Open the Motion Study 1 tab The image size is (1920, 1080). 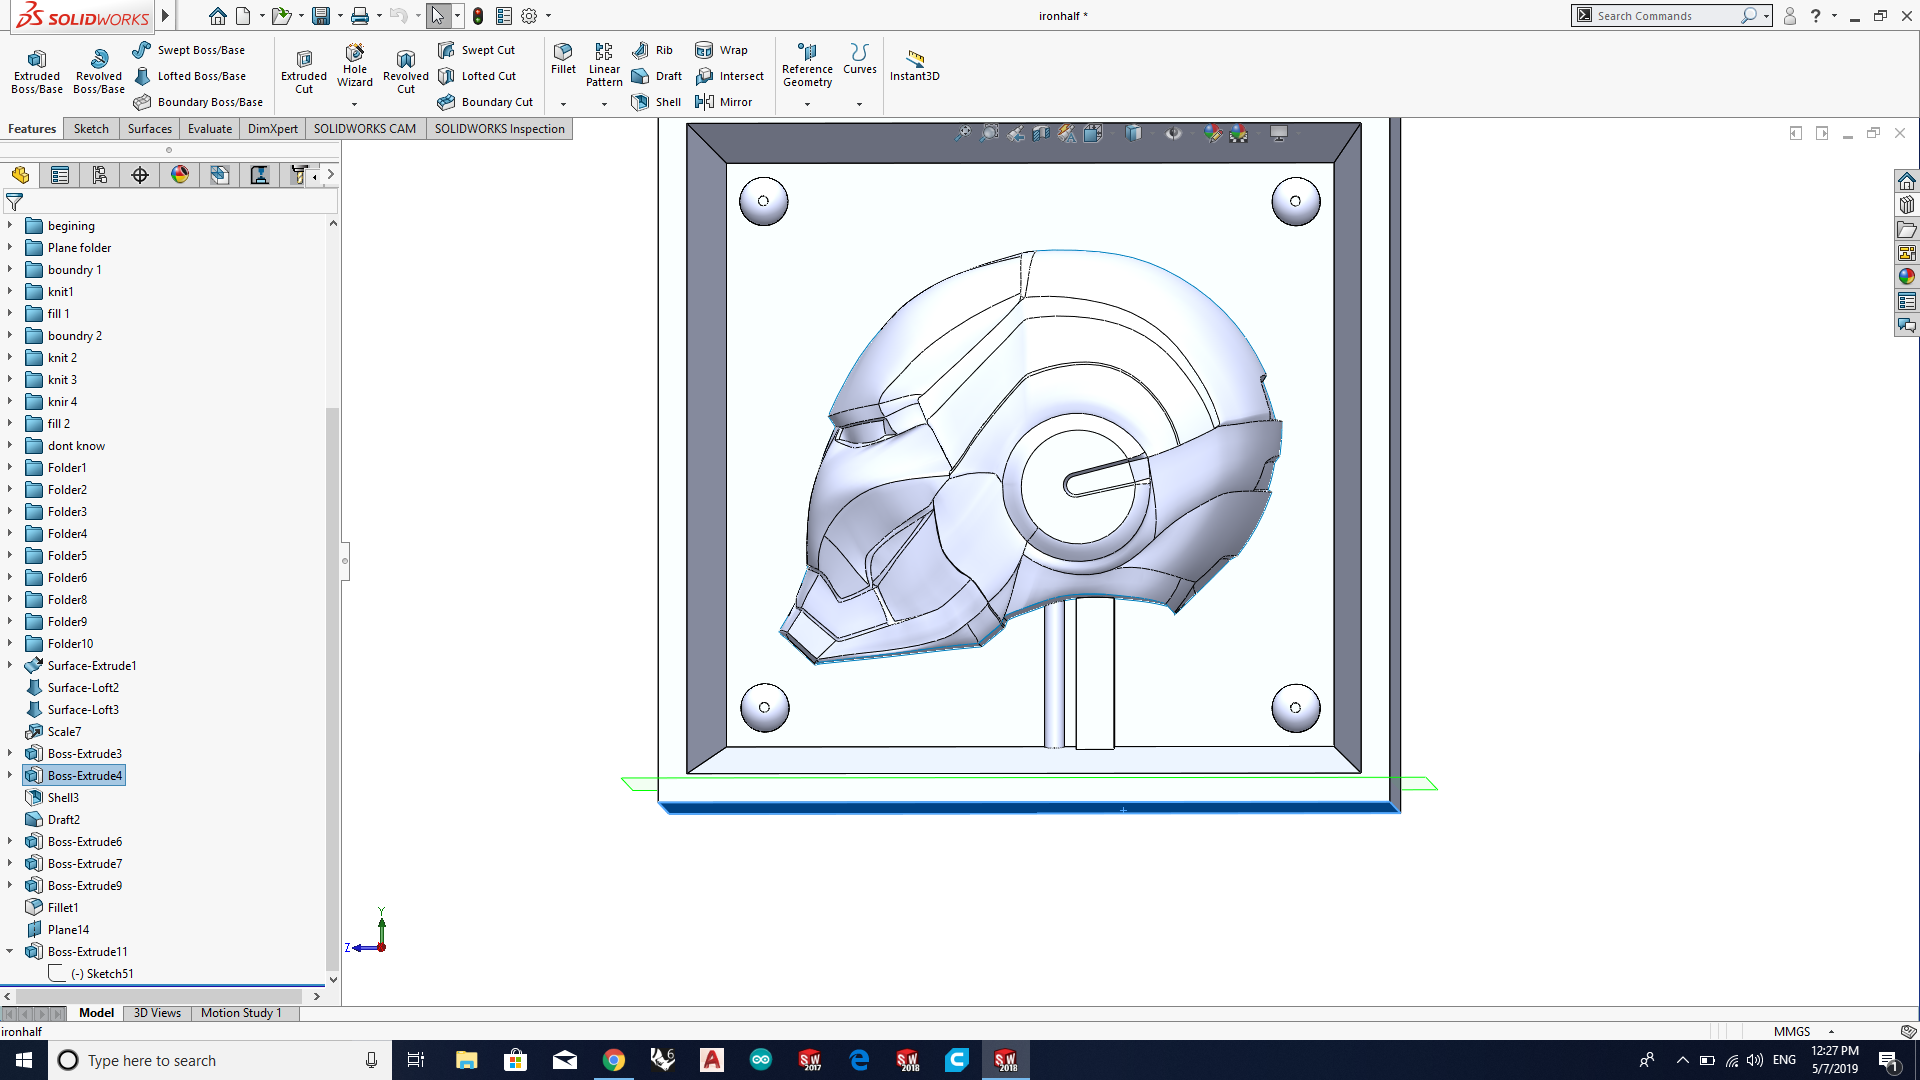pyautogui.click(x=241, y=1013)
